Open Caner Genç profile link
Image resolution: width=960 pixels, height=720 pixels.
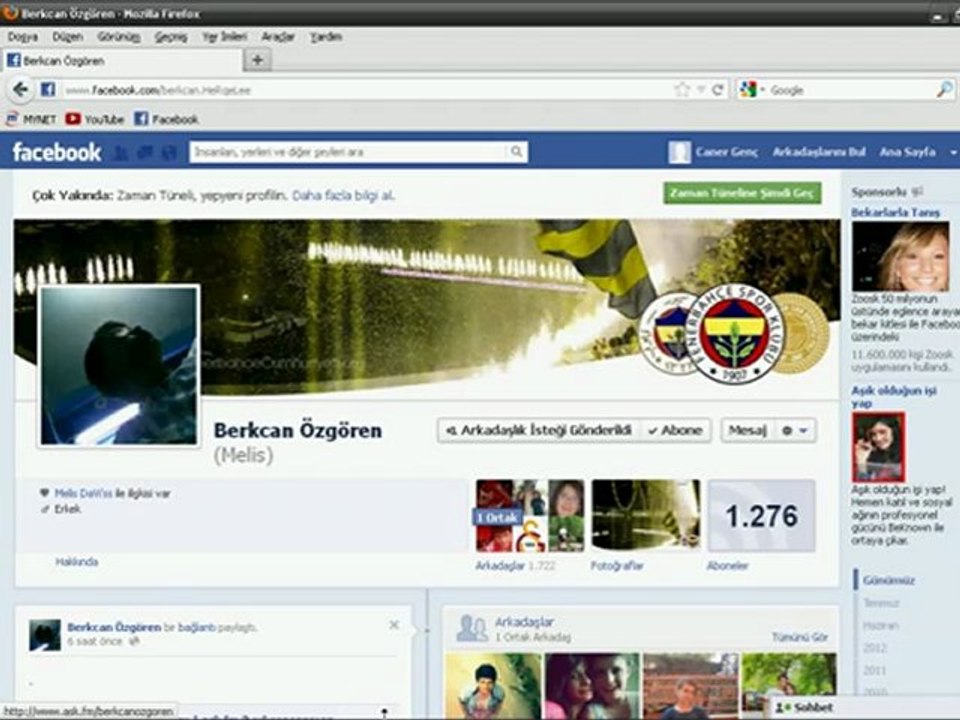click(x=727, y=152)
